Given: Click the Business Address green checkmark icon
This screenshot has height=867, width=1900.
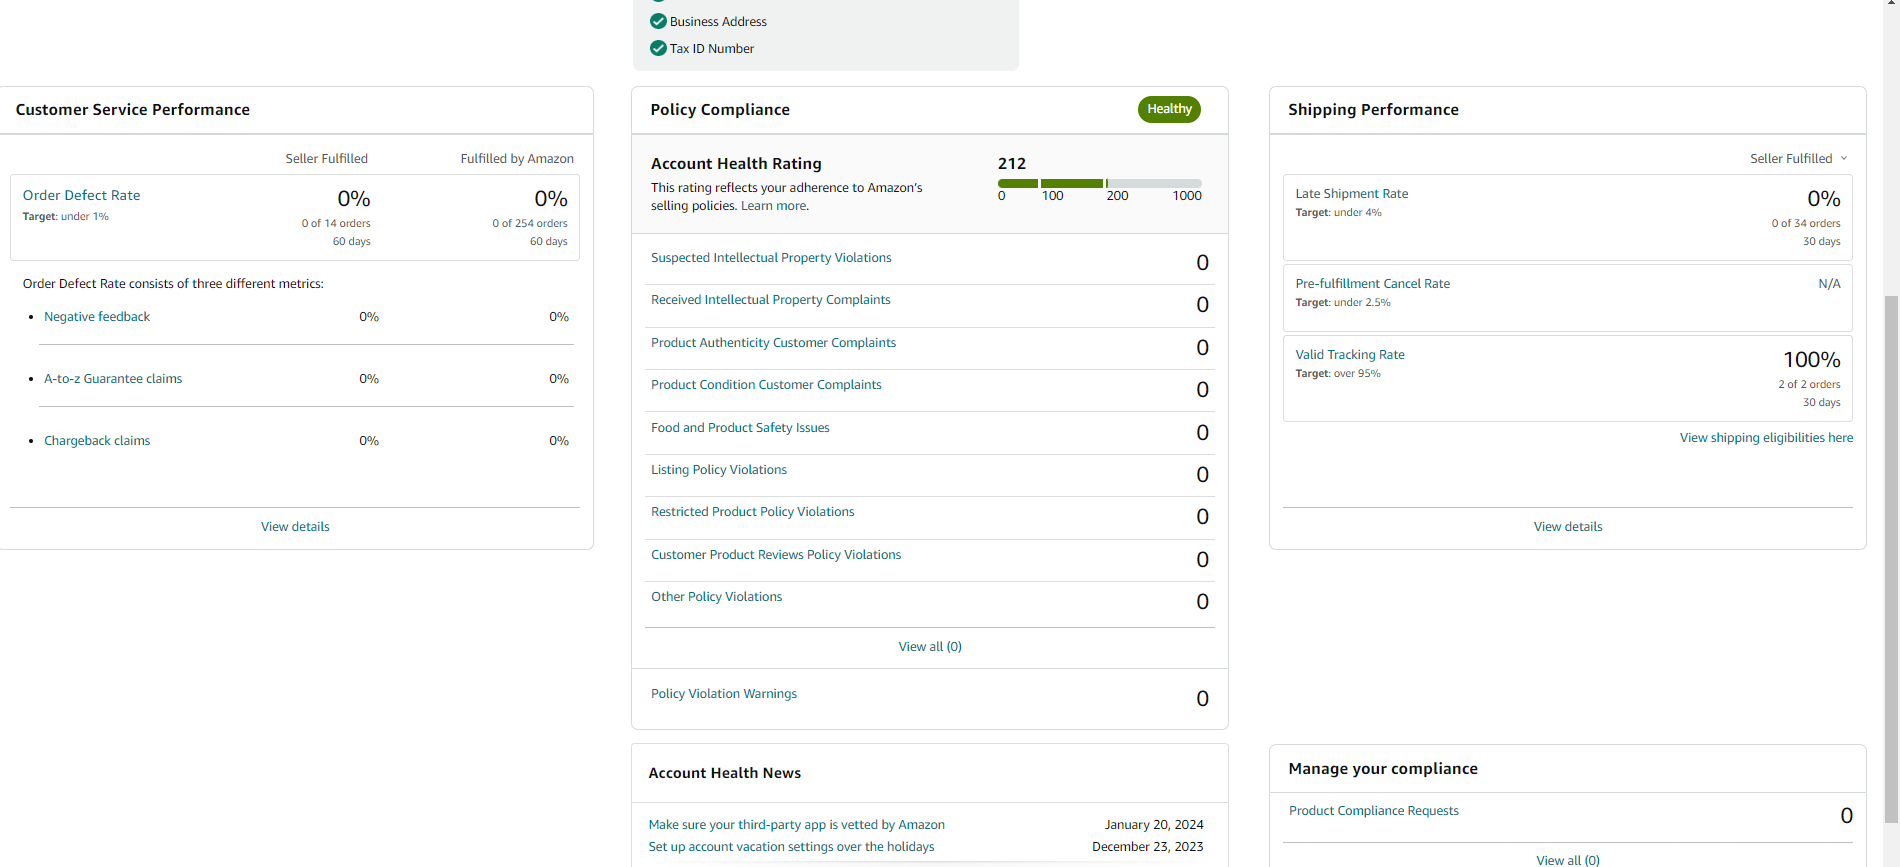Looking at the screenshot, I should [x=658, y=21].
